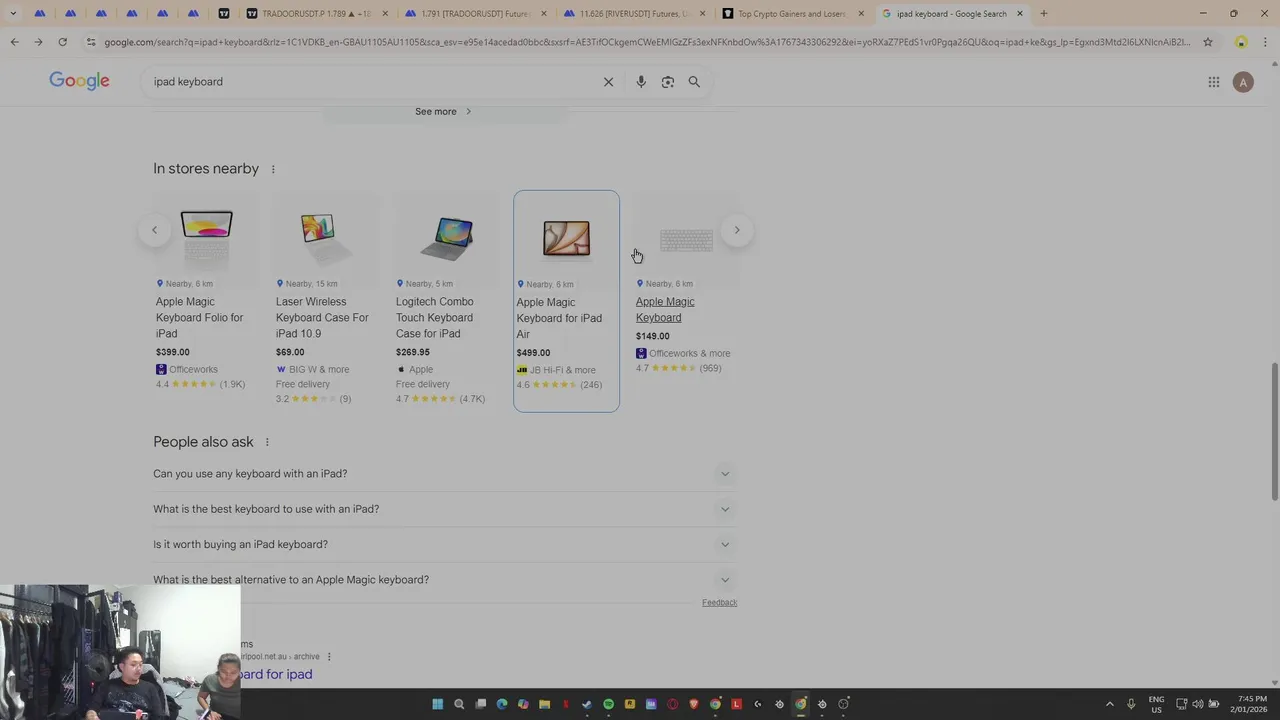Expand "What is the best alternative to an Apple Magic keyboard?"

(x=443, y=580)
